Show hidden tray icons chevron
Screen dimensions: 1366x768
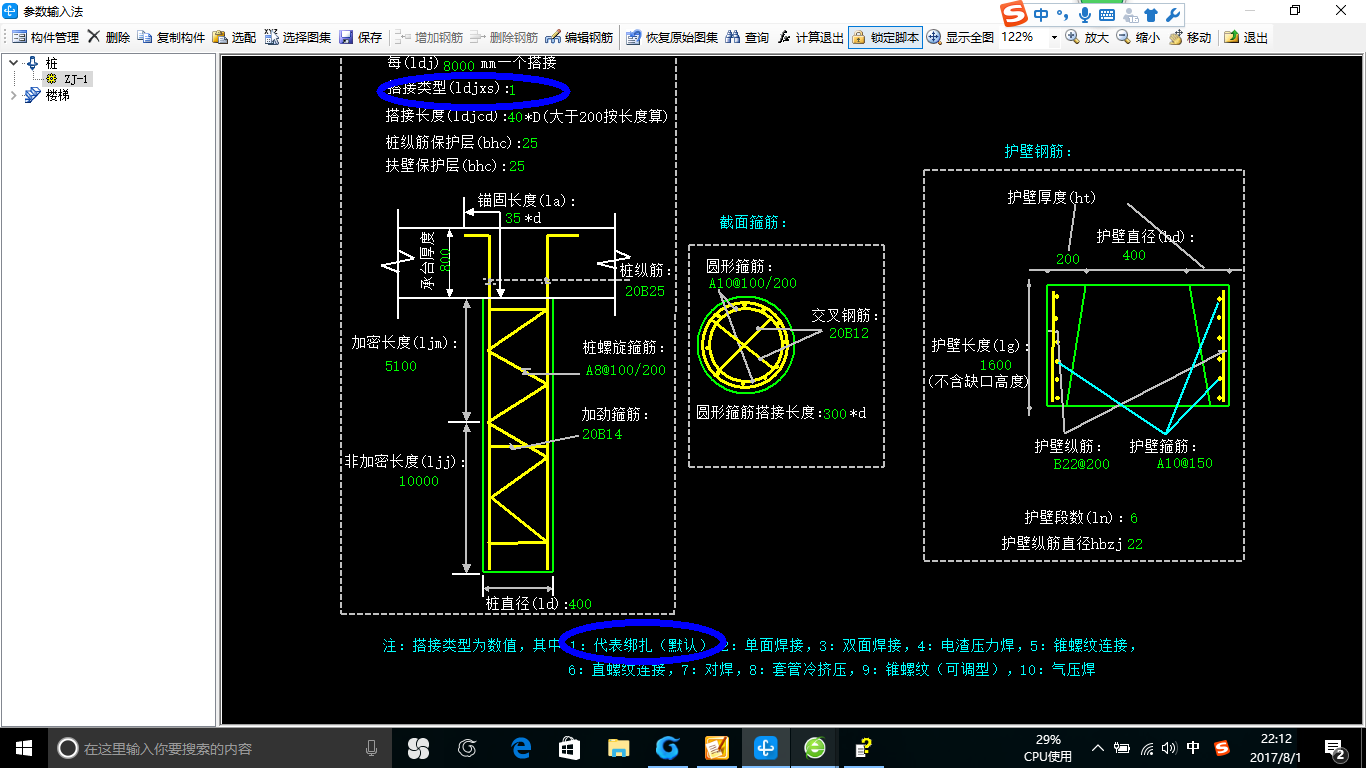[1098, 748]
